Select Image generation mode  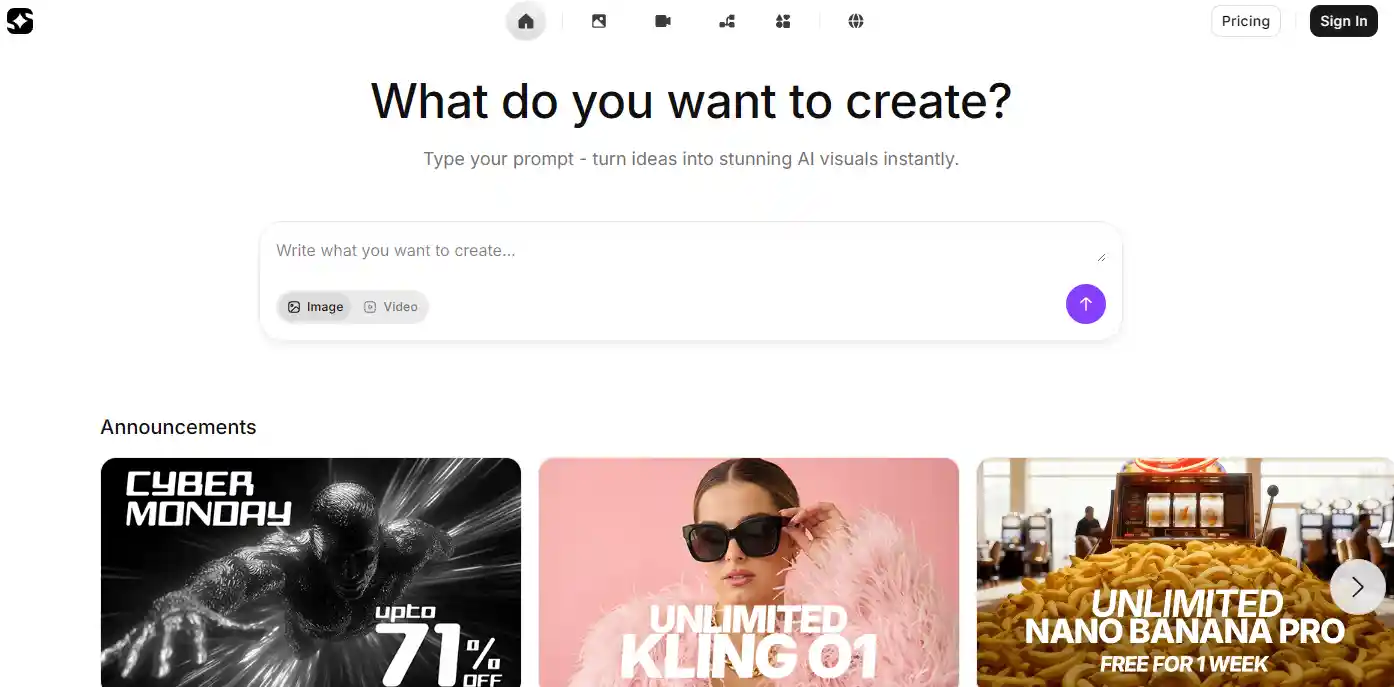[316, 307]
